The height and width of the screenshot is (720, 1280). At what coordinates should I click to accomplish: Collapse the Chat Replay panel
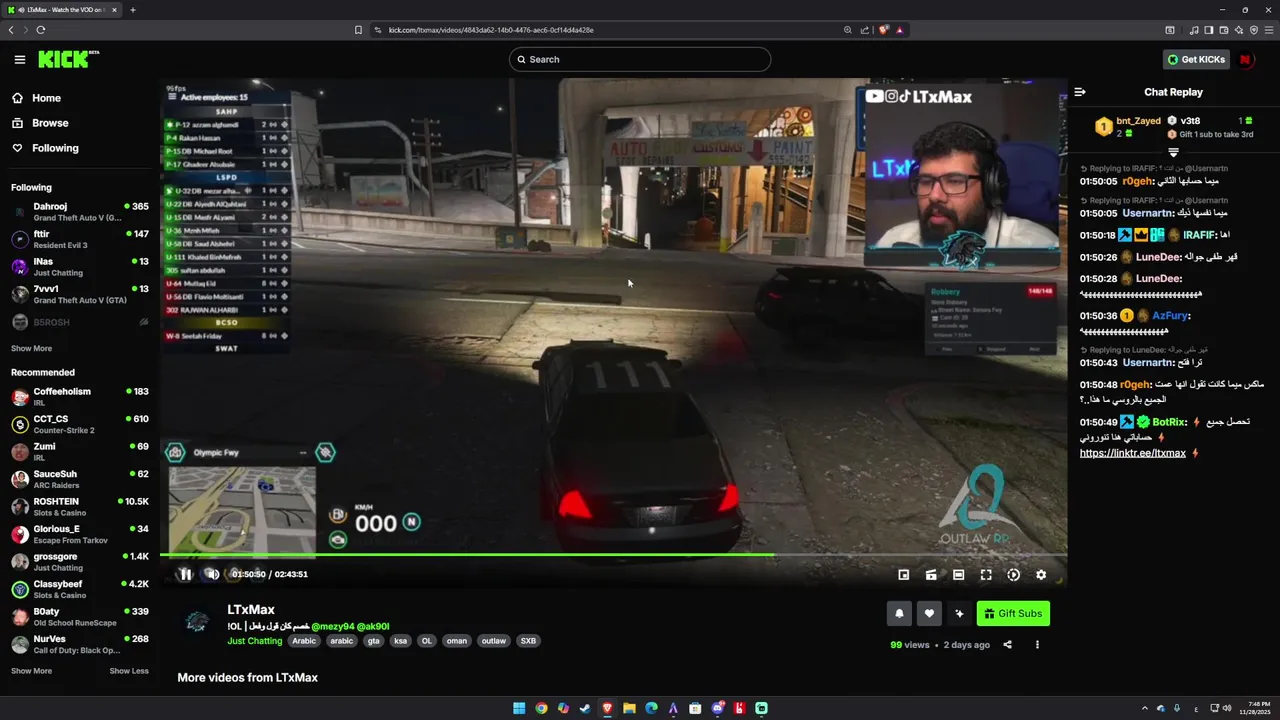pos(1080,92)
